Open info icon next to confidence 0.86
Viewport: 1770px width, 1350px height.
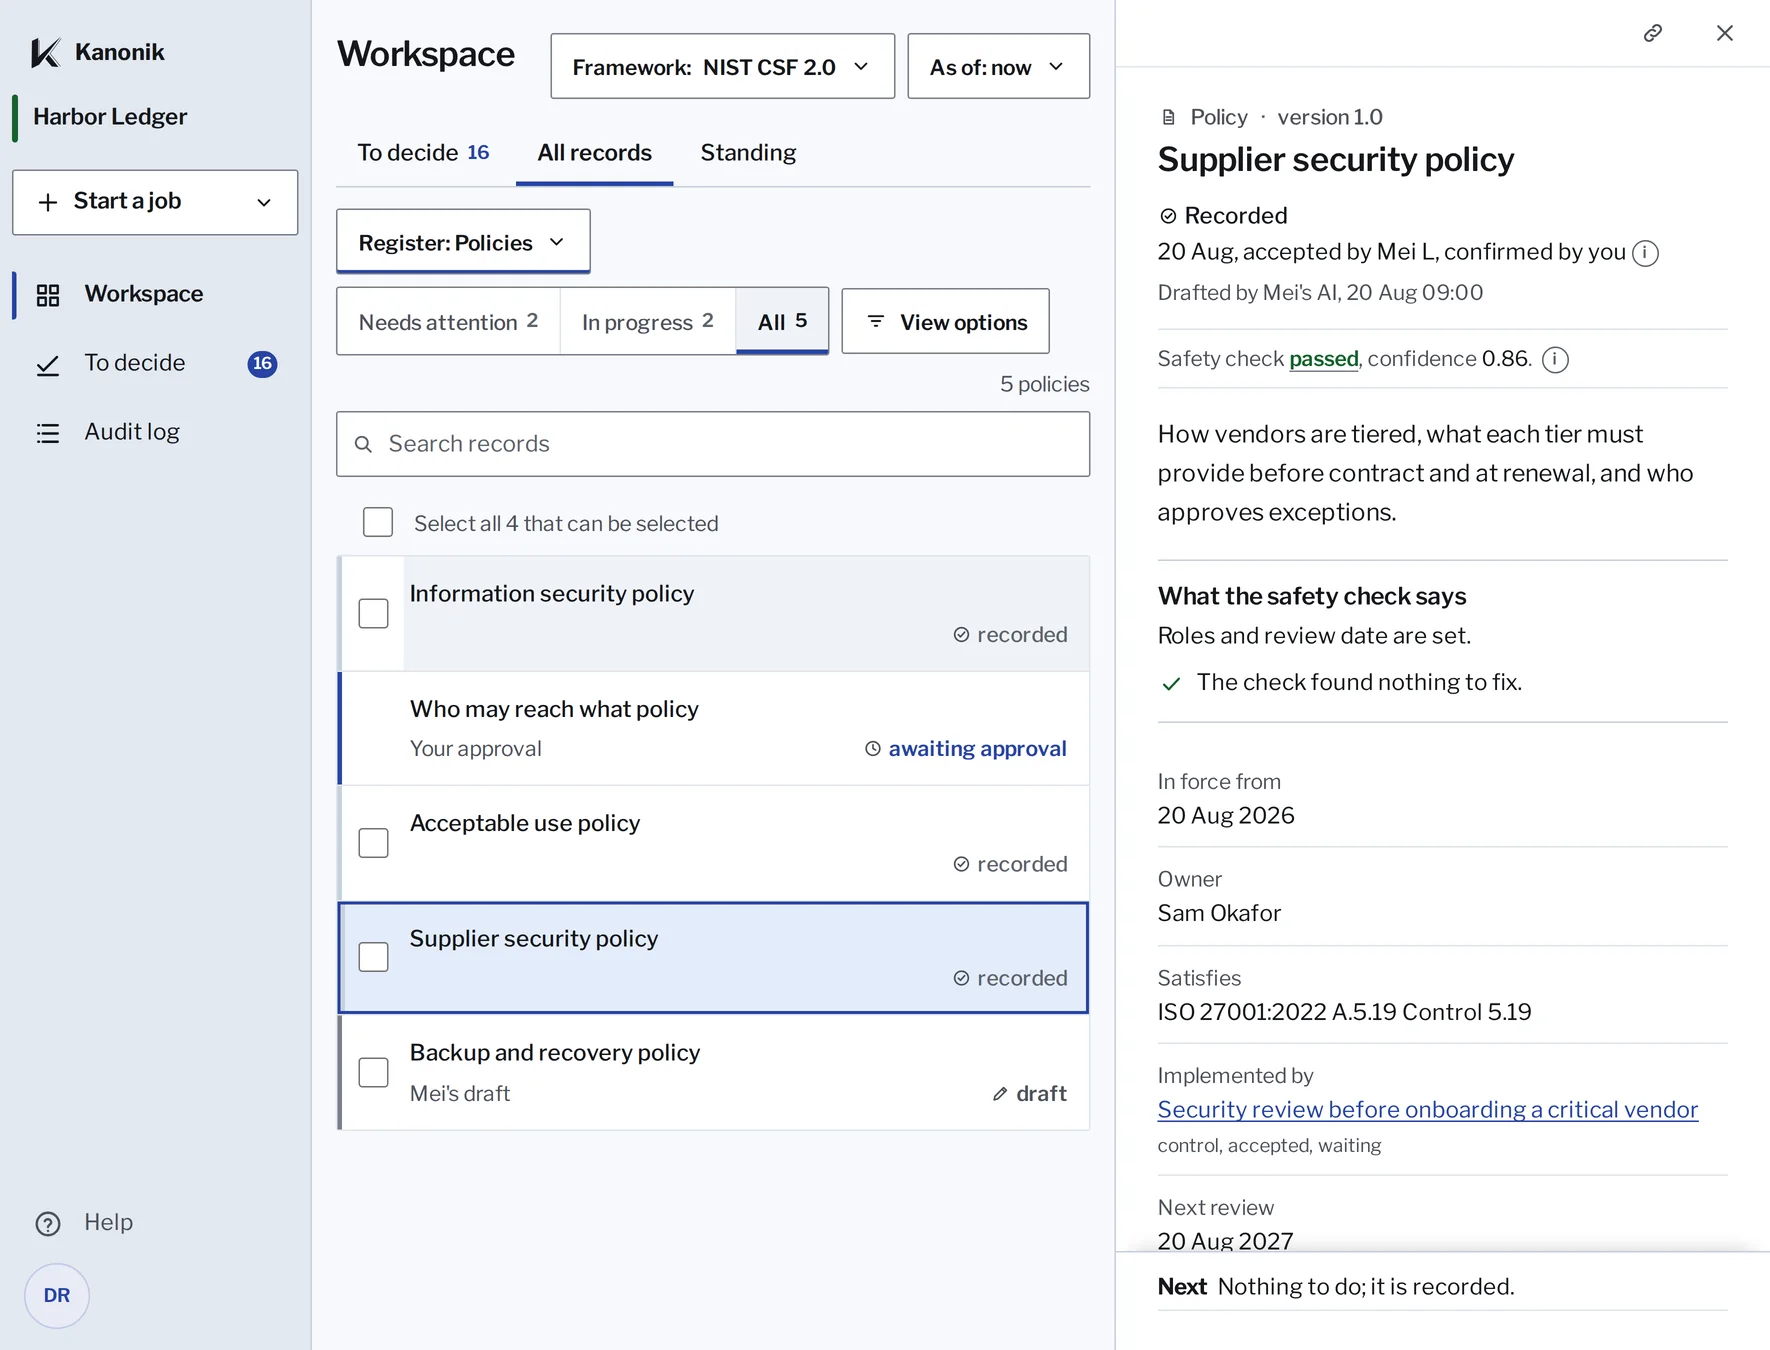pos(1555,359)
